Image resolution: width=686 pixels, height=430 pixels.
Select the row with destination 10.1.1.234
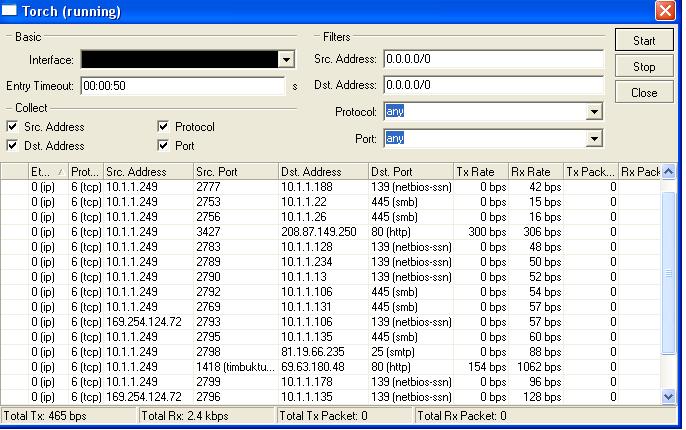click(x=331, y=262)
